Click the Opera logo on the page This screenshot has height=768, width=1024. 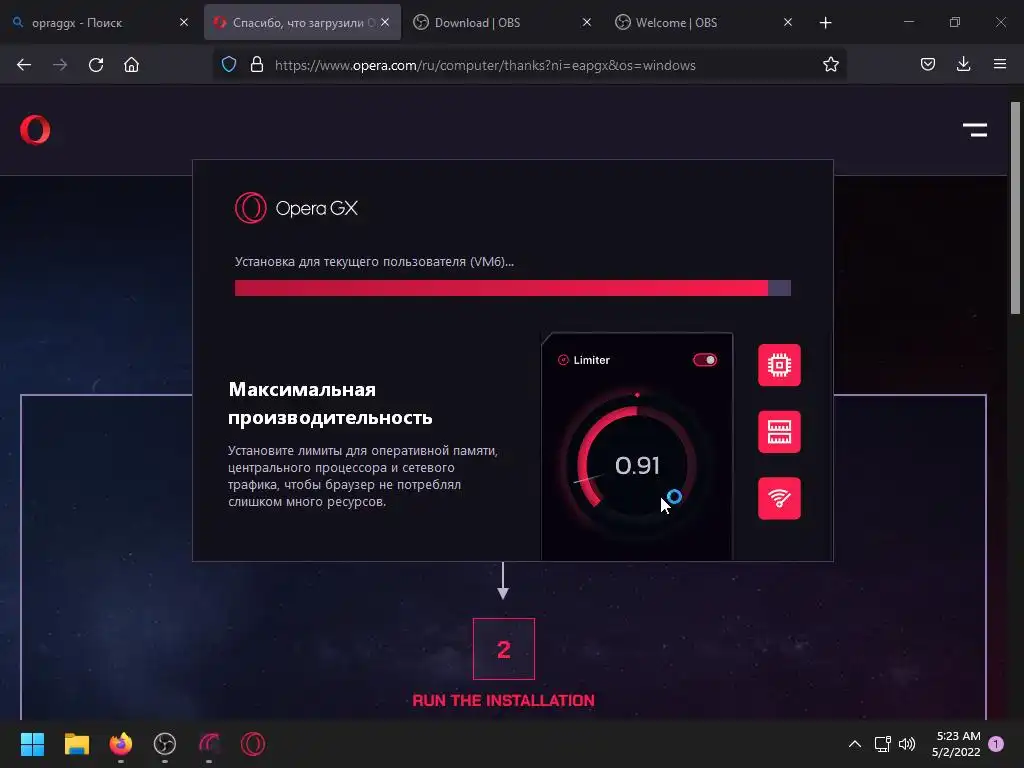point(35,129)
